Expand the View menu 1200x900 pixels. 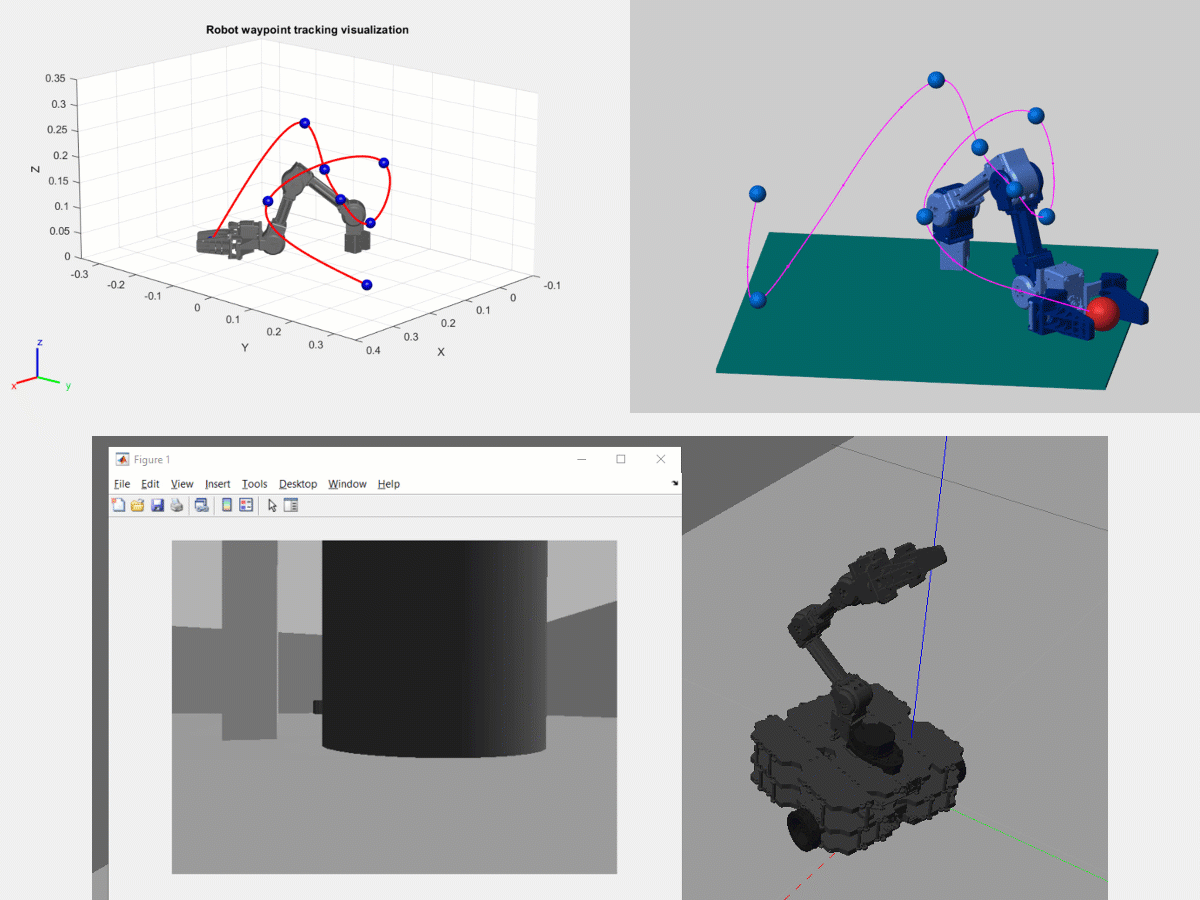pyautogui.click(x=182, y=484)
